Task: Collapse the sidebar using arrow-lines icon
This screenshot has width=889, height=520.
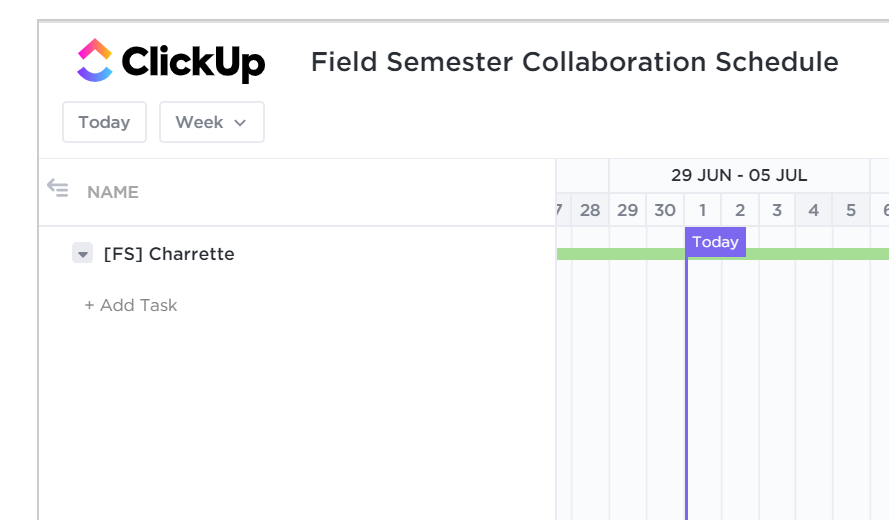Action: (58, 188)
